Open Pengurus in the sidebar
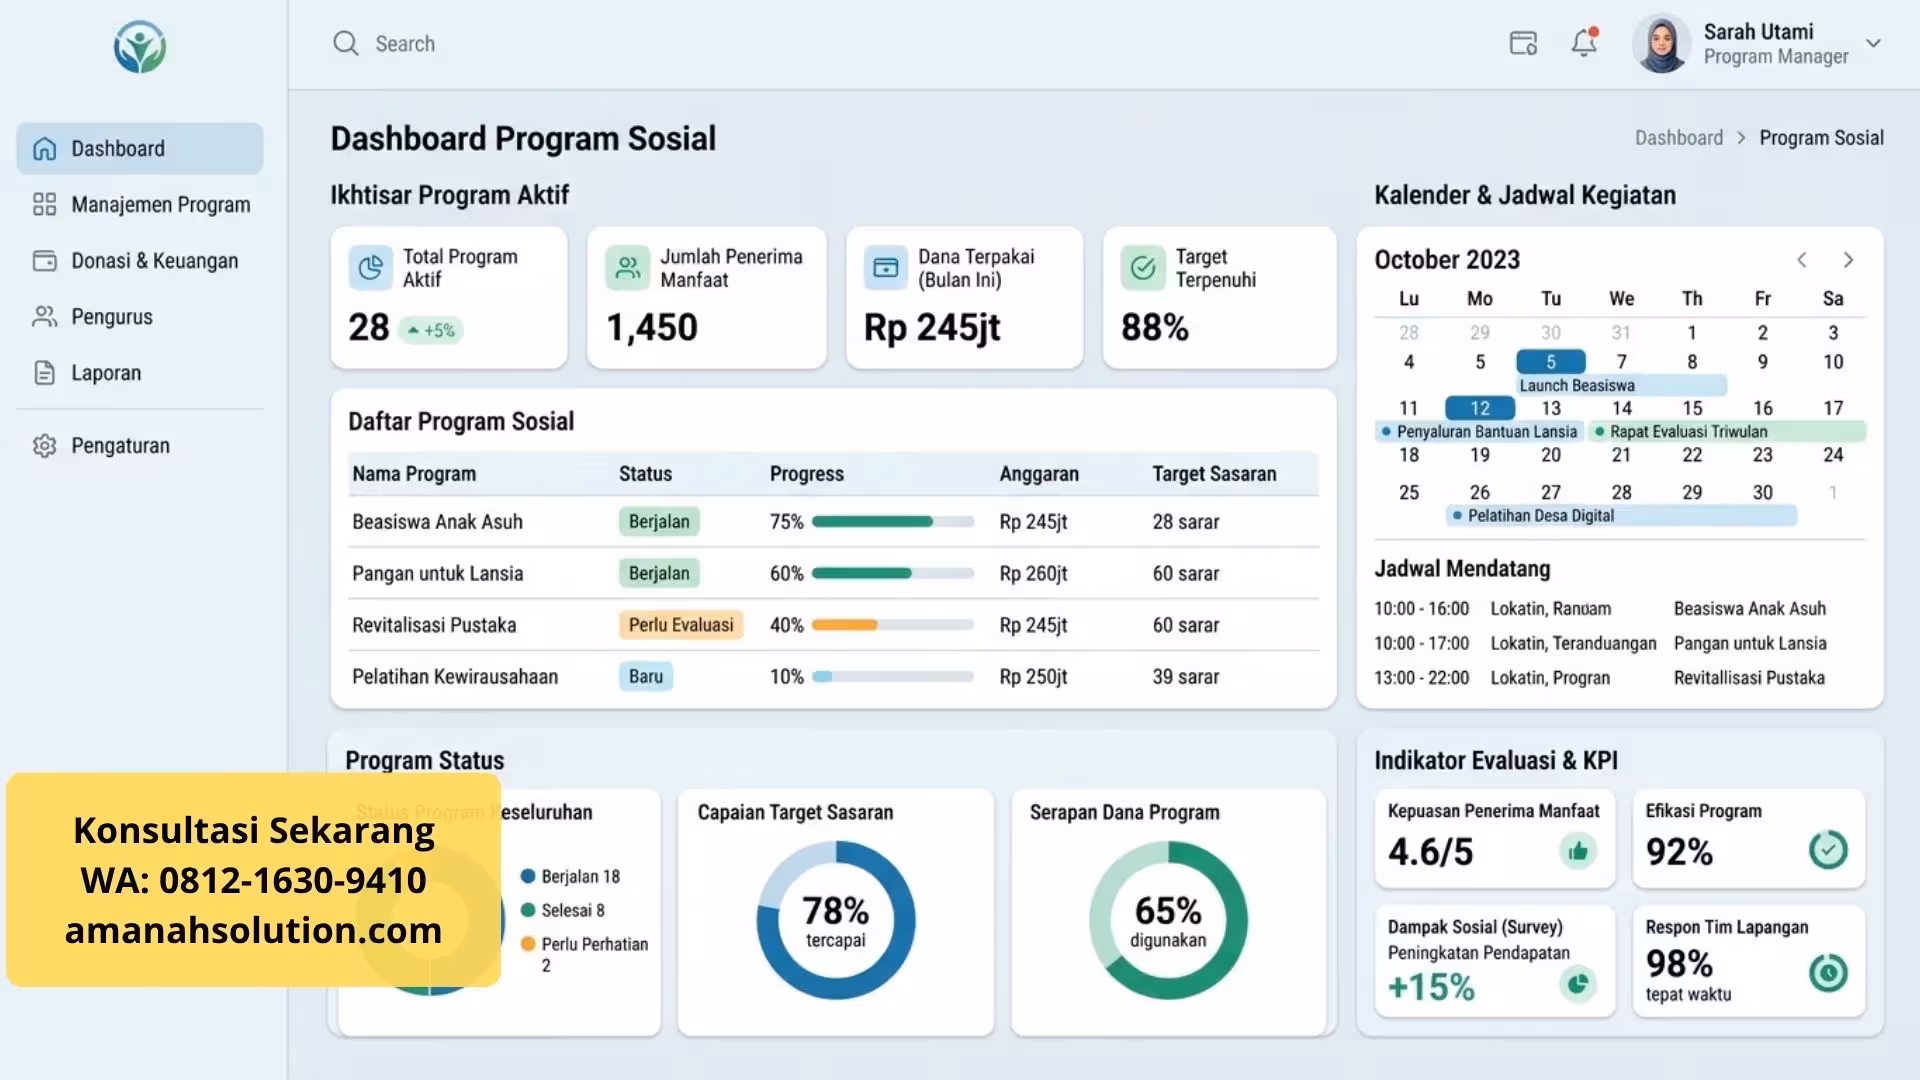 [x=140, y=317]
